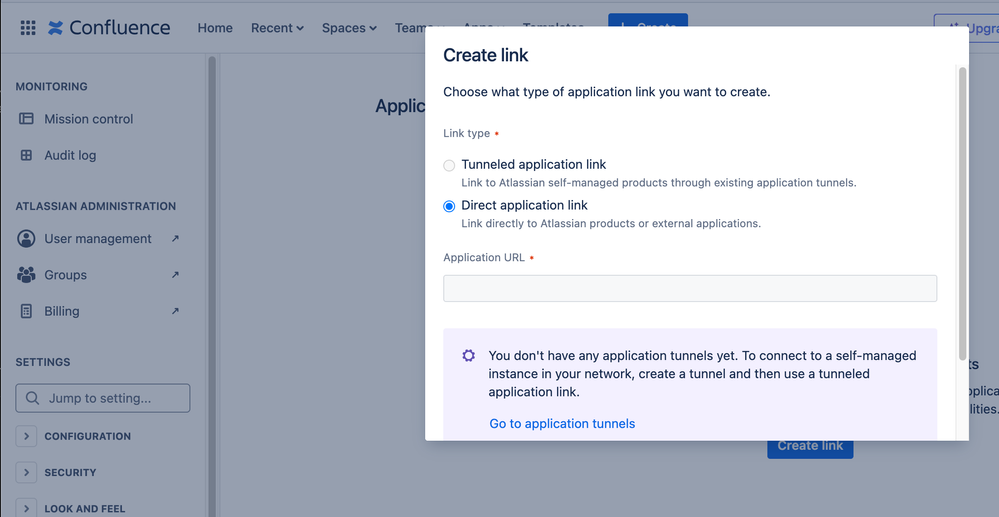Click the Billing icon

pos(26,311)
